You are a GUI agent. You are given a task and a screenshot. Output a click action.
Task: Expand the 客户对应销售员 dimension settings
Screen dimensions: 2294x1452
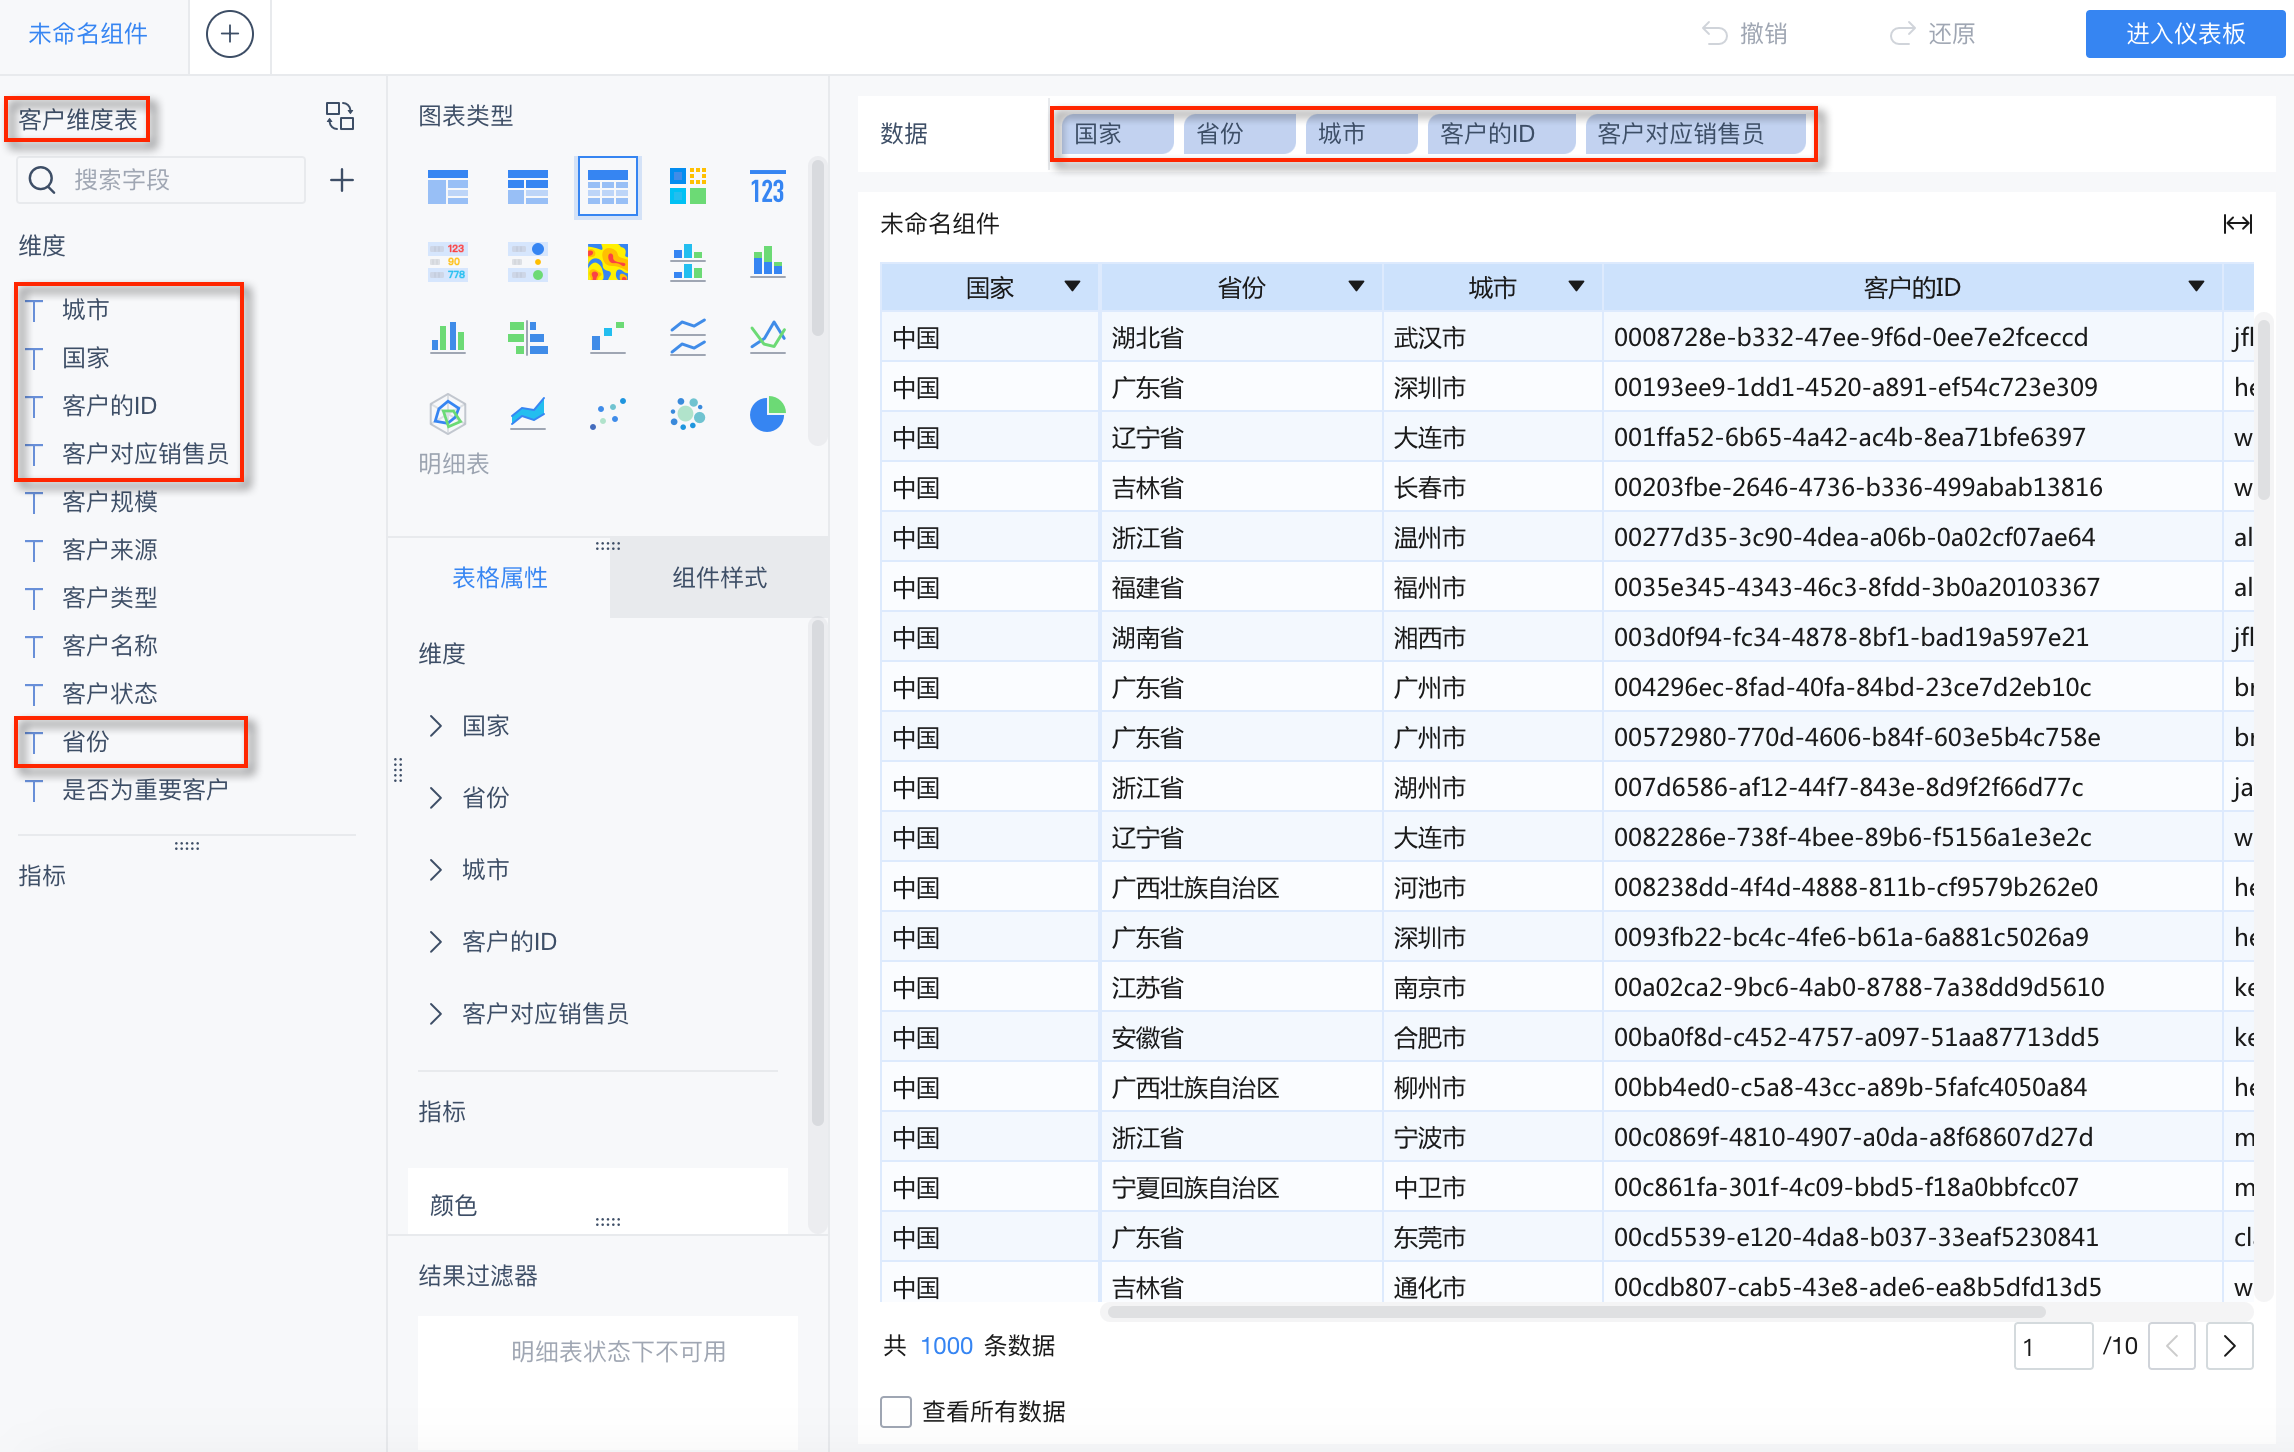(435, 1013)
